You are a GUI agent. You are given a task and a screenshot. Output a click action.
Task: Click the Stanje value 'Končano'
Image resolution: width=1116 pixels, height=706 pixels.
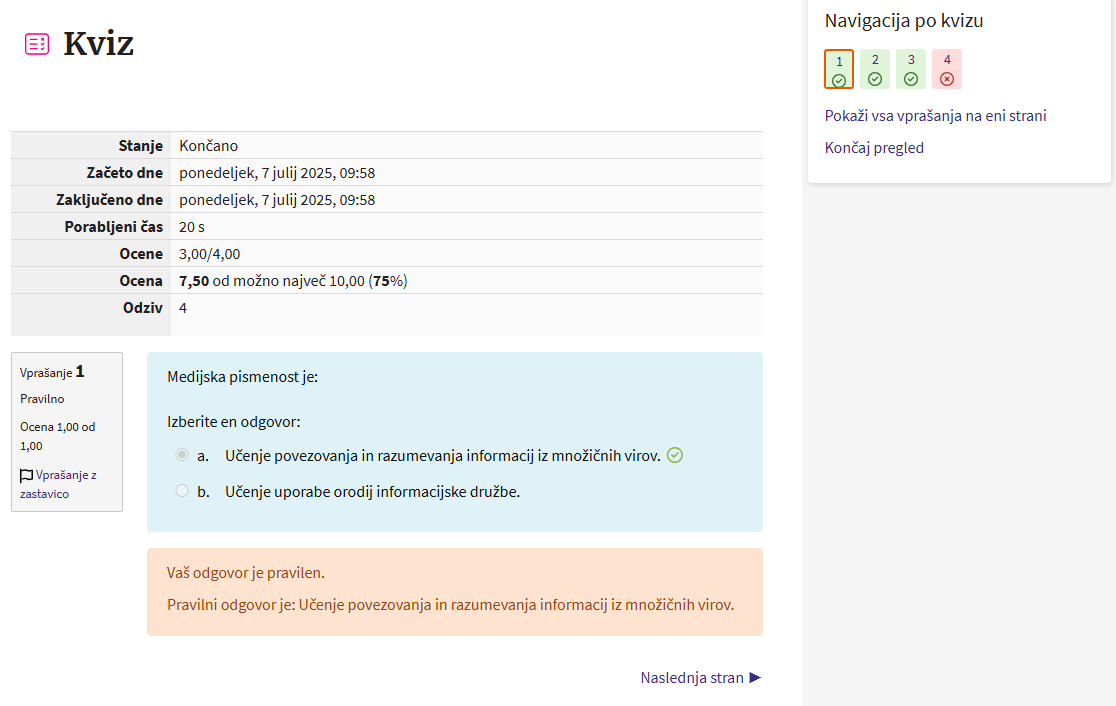[x=208, y=146]
